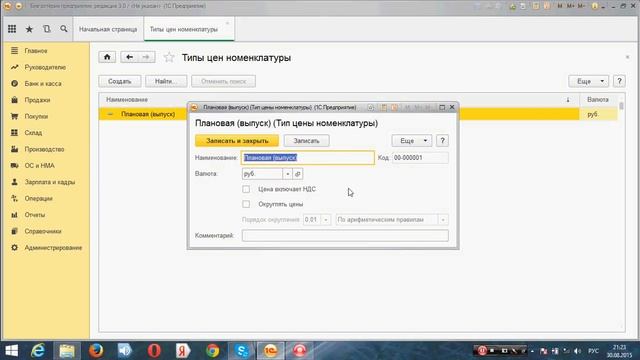Click Записать button in dialog

pyautogui.click(x=307, y=141)
